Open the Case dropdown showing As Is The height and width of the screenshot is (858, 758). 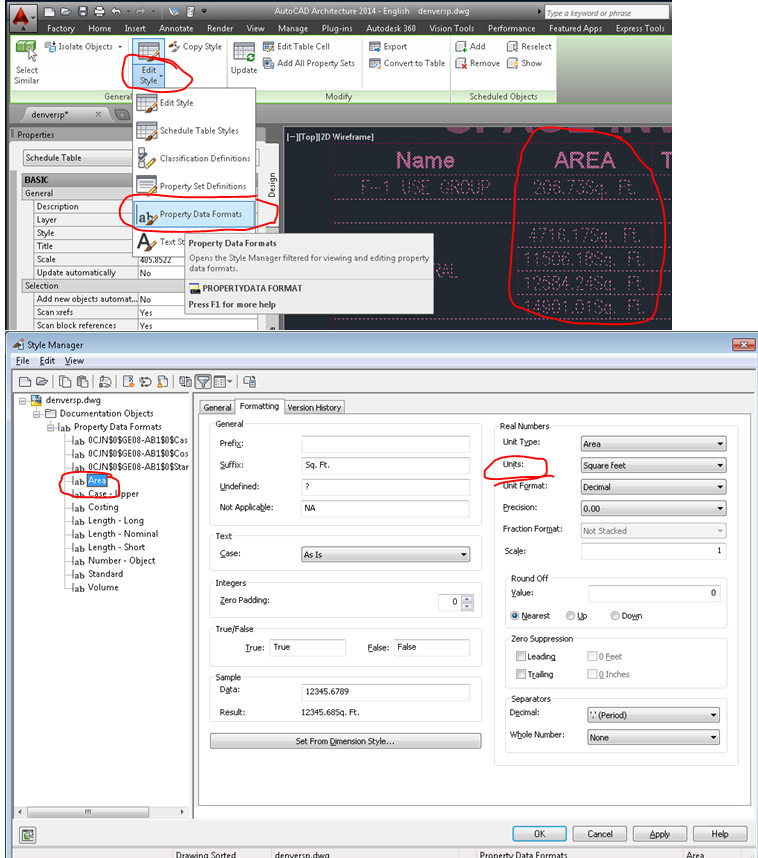[385, 554]
